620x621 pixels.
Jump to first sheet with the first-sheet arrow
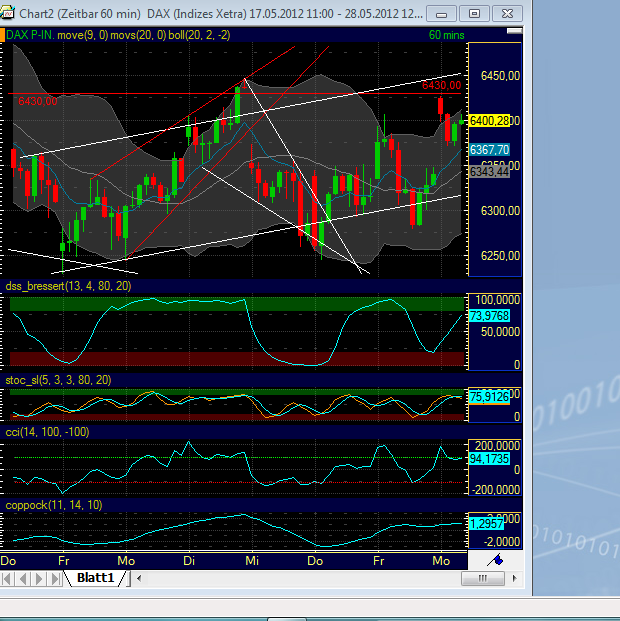(x=8, y=579)
